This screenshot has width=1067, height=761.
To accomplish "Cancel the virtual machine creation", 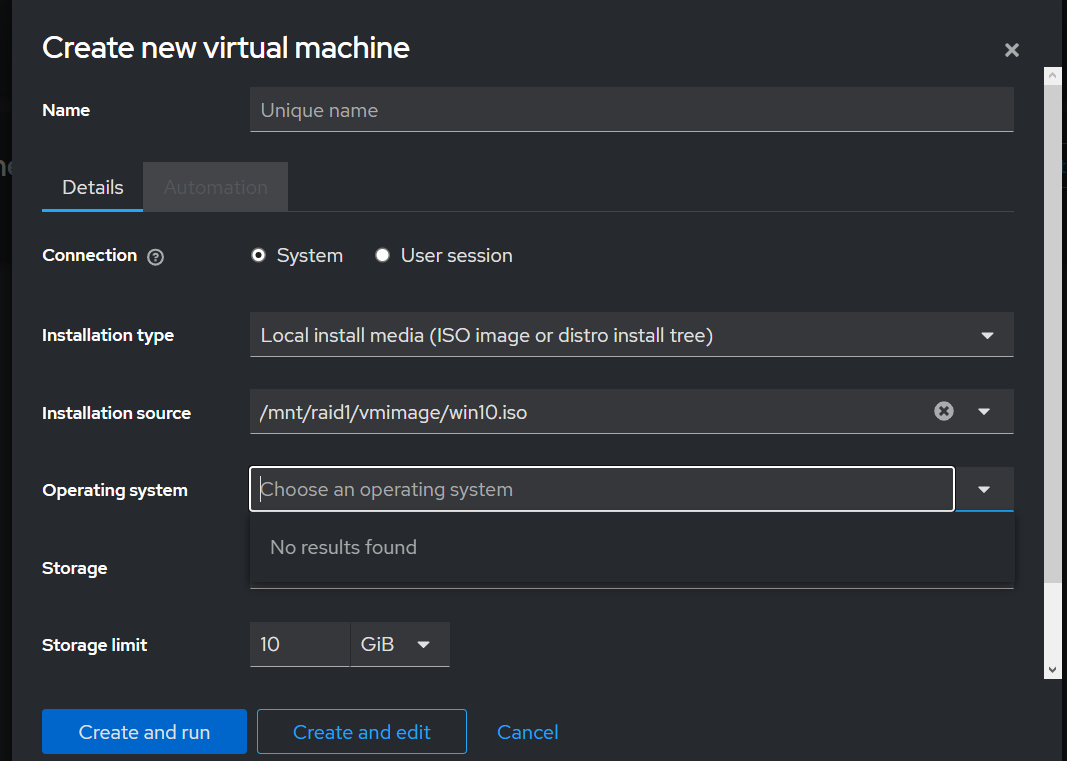I will (527, 731).
